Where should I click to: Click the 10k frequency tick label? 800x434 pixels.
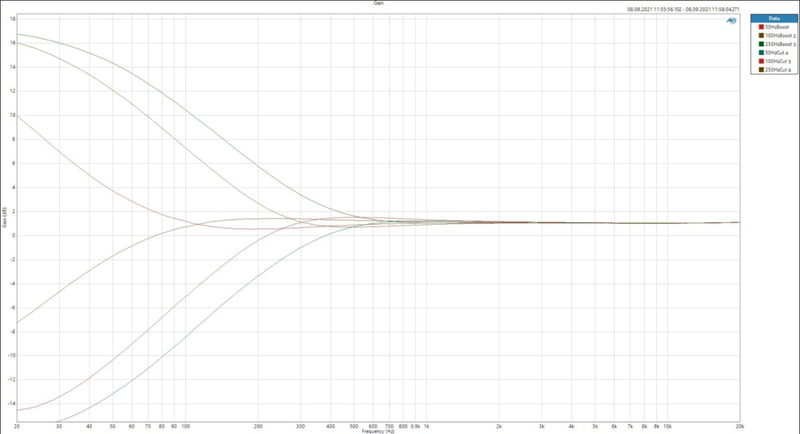coord(667,426)
